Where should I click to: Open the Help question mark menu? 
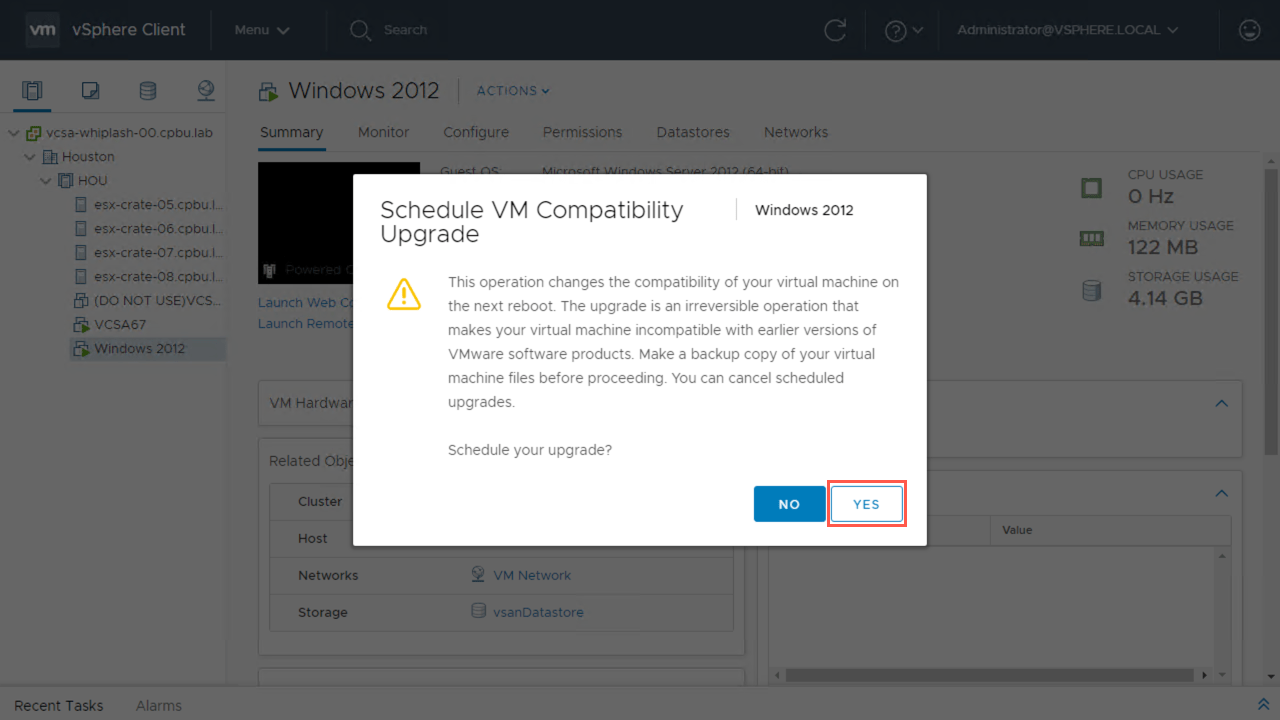(903, 30)
